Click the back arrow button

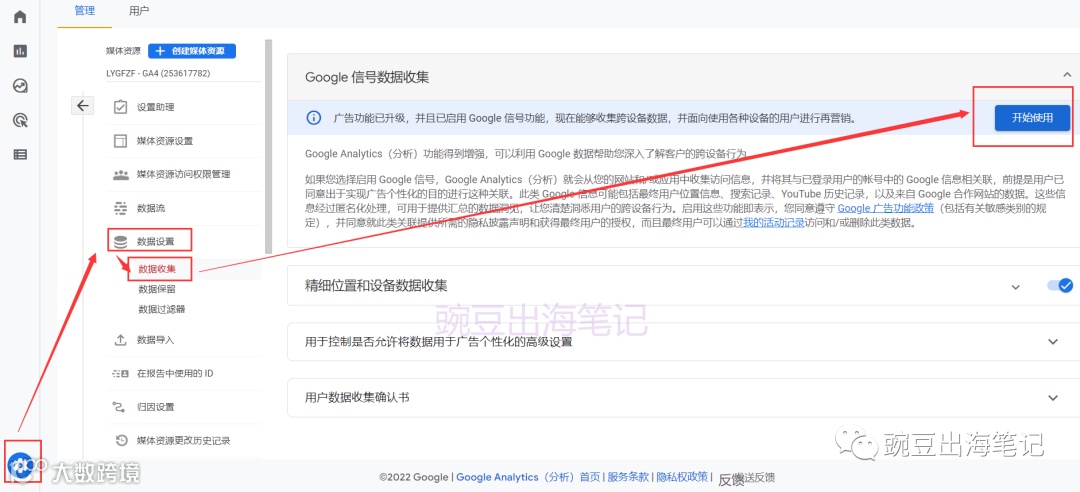click(83, 105)
